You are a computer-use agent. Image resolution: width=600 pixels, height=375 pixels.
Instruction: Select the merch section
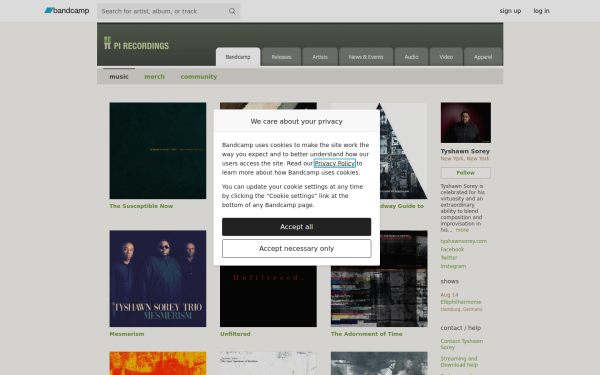tap(154, 77)
